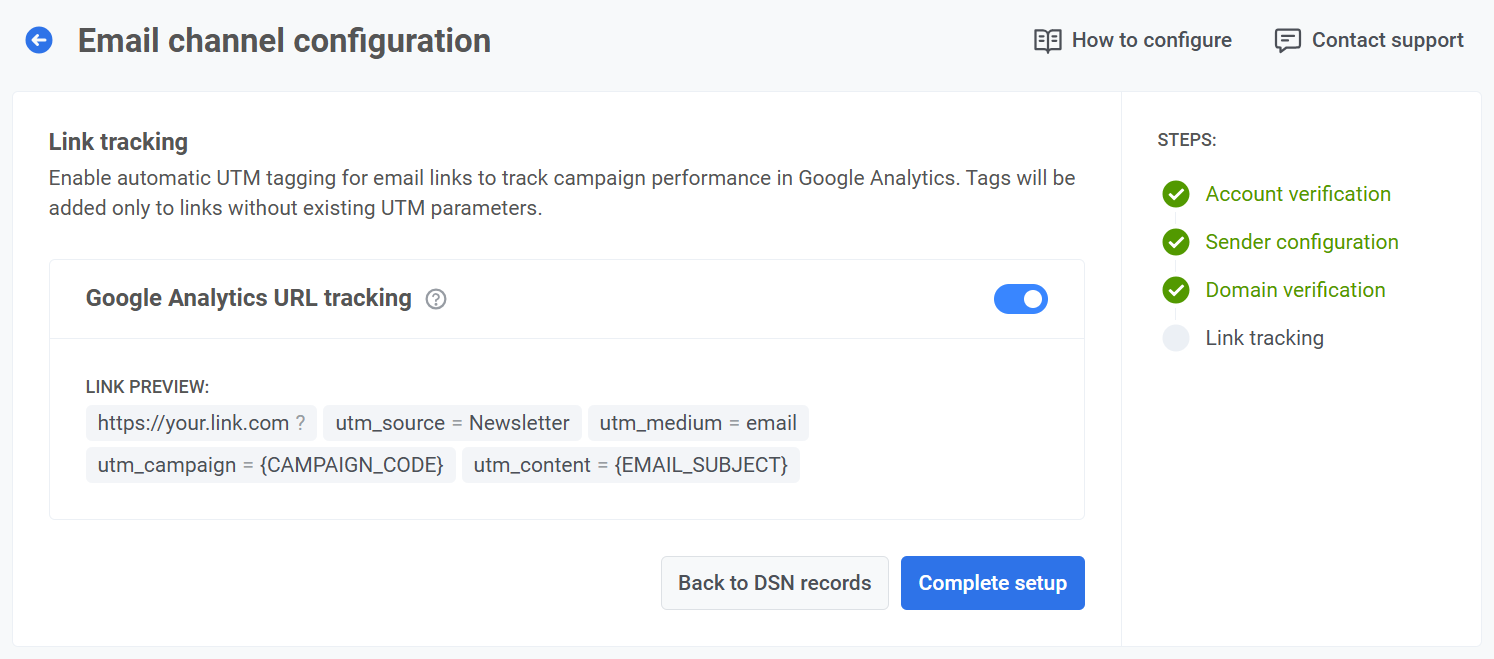Open the How to configure link

click(1151, 40)
